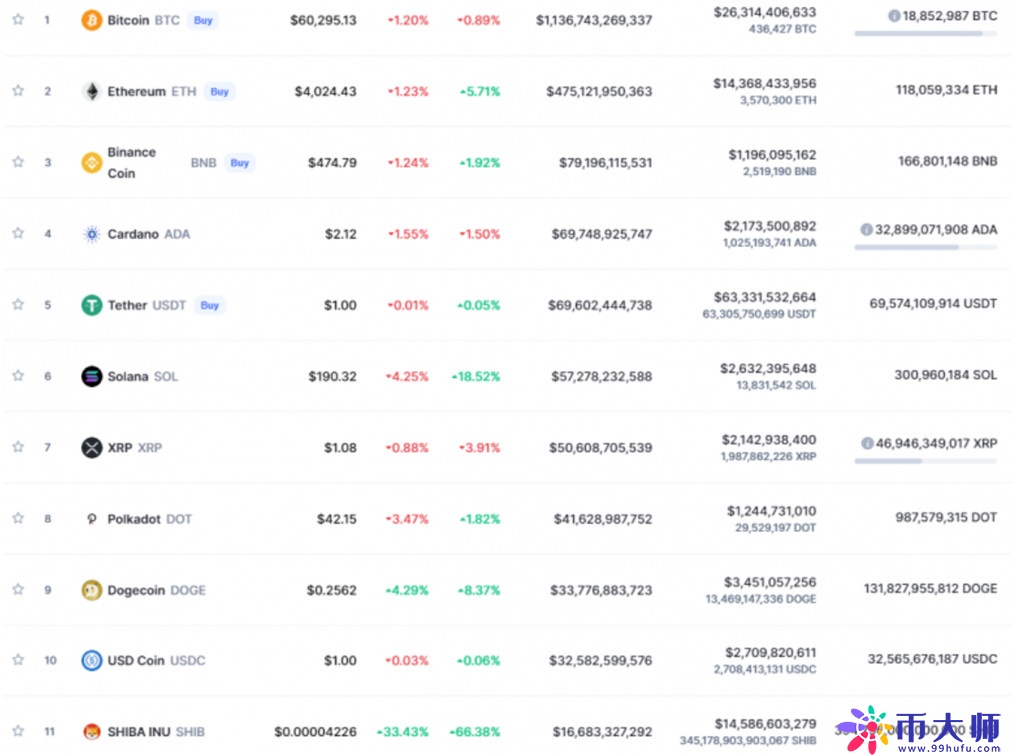The width and height of the screenshot is (1024, 755).
Task: Star SHIBA INU for watchlist
Action: coord(18,731)
